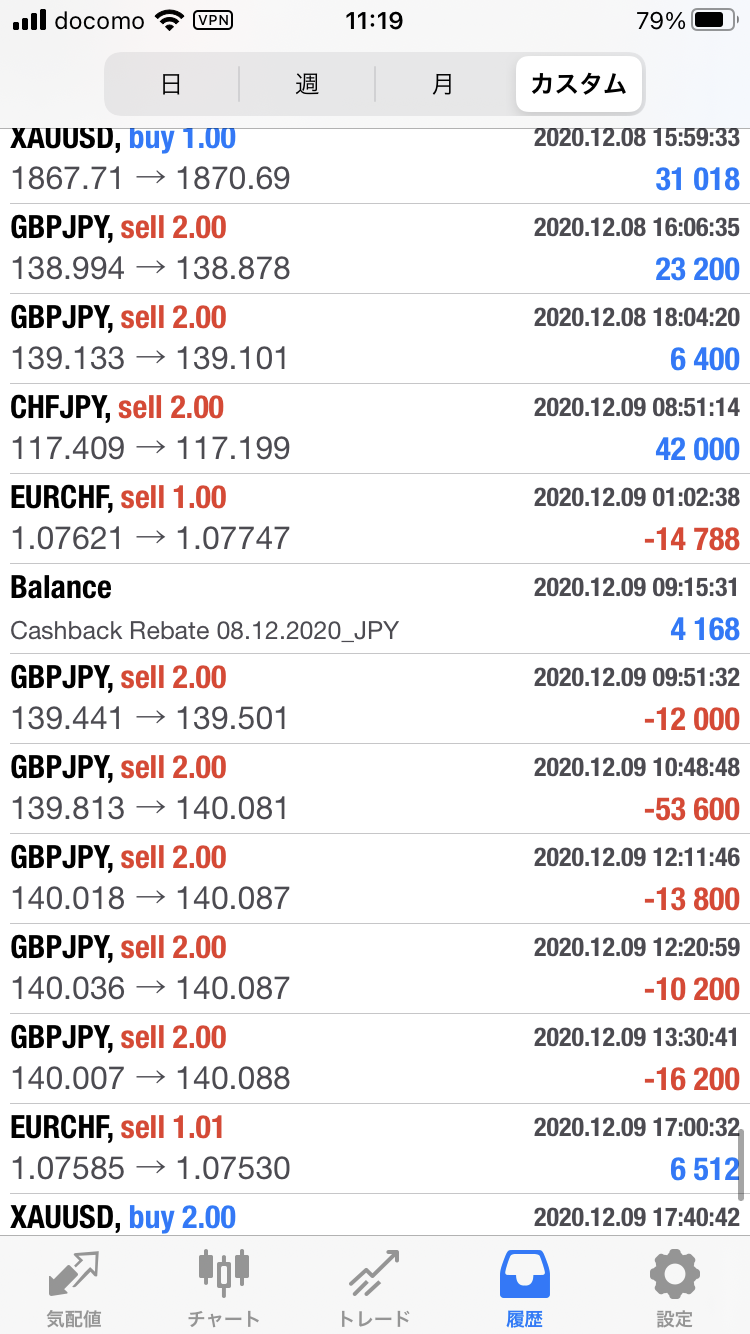Tap the GBPJPY trade with -53 600 loss
Image resolution: width=750 pixels, height=1334 pixels.
coord(375,789)
